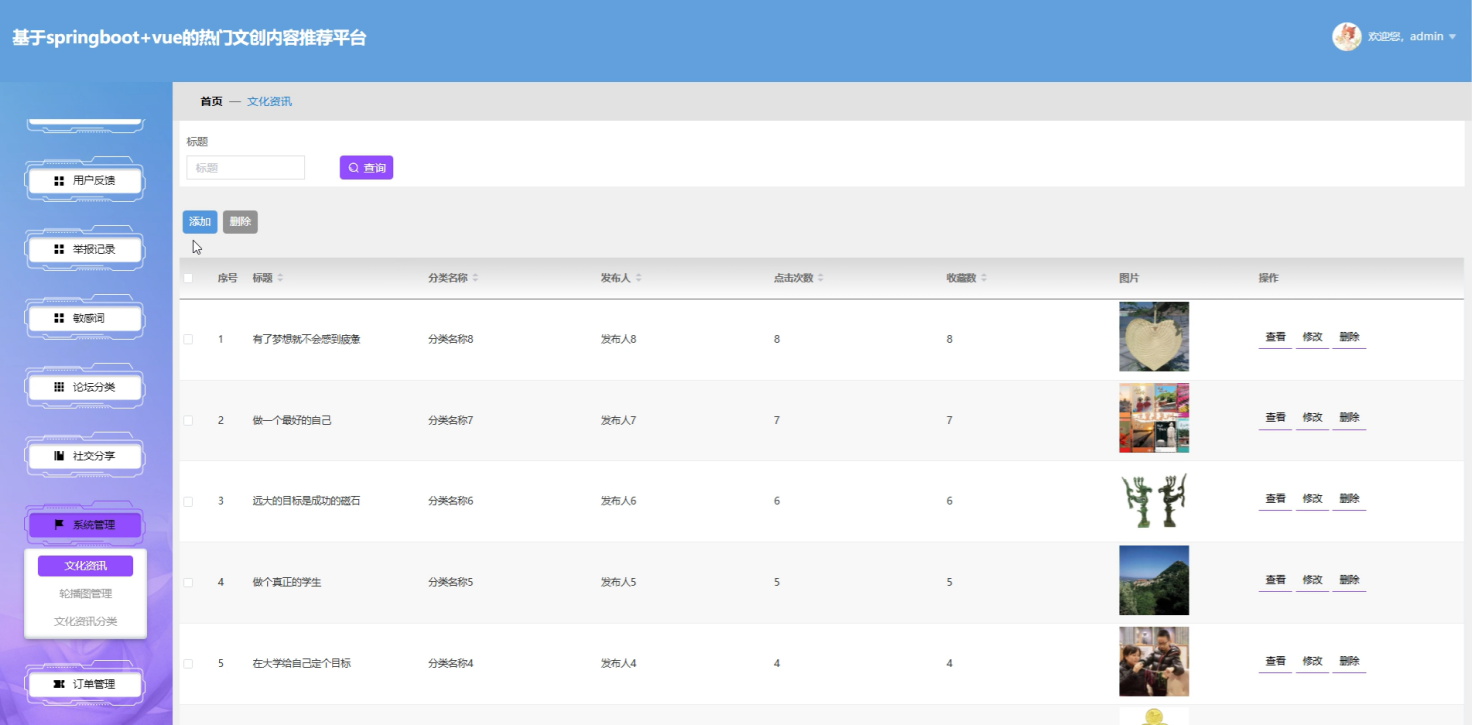The image size is (1472, 725).
Task: Open 订单管理 sidebar menu
Action: [x=85, y=684]
